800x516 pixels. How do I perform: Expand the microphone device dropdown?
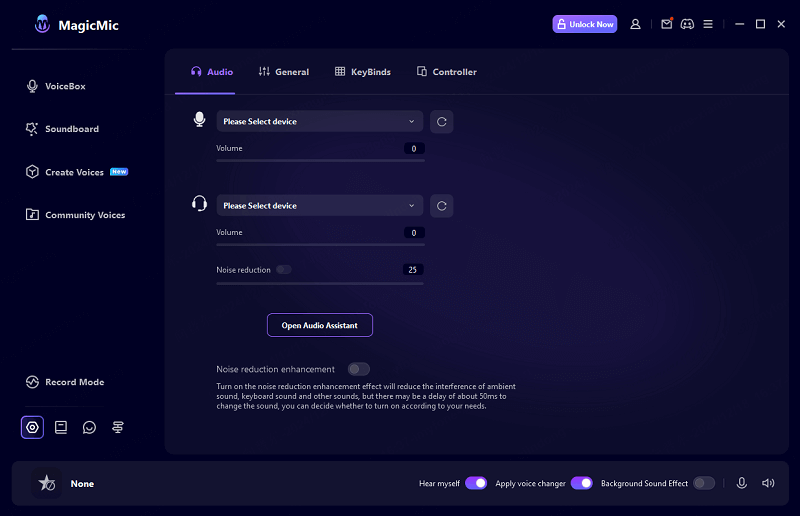[320, 122]
